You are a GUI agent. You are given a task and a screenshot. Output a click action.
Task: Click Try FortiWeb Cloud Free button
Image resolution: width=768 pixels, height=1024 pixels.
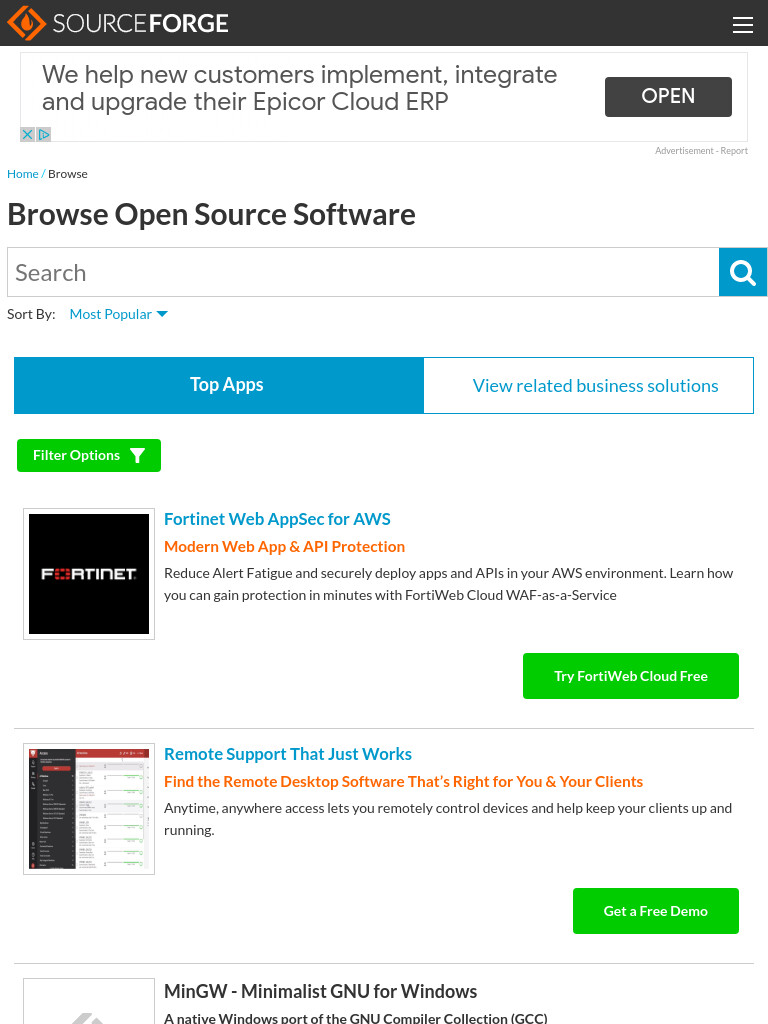click(631, 676)
